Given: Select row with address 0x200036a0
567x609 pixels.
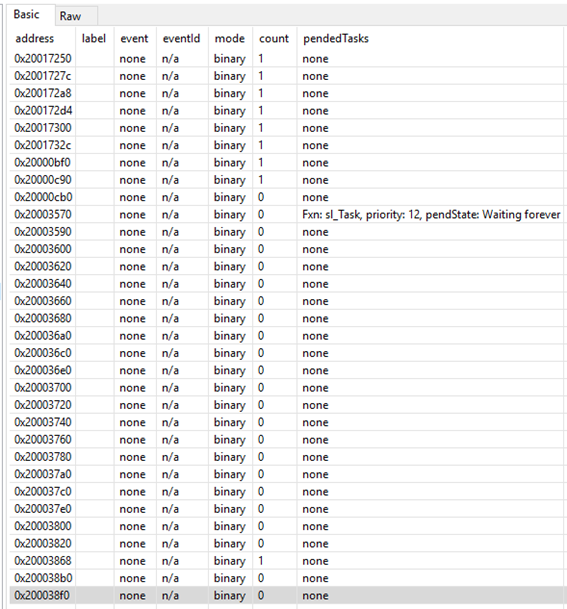Looking at the screenshot, I should click(x=287, y=336).
